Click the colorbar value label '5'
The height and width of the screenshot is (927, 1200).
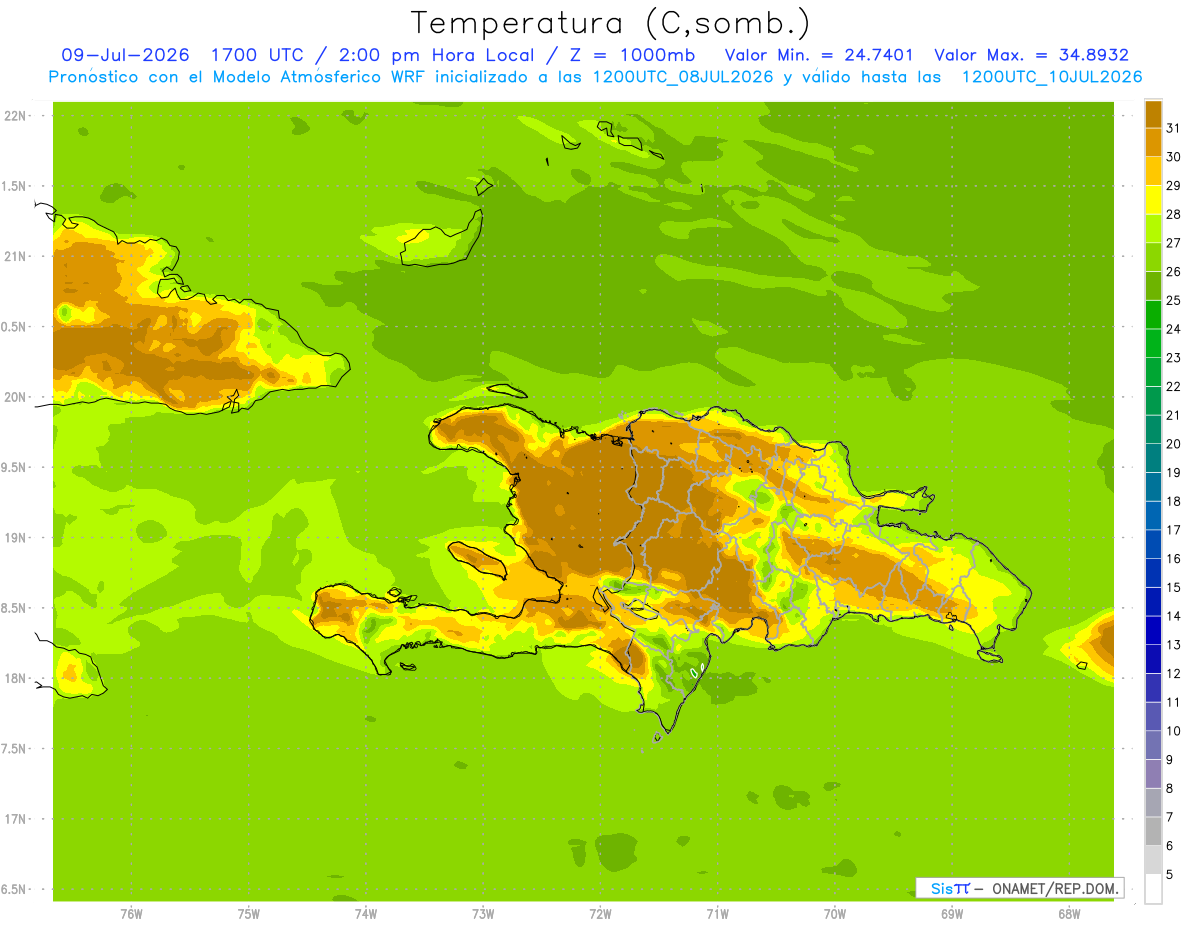[1170, 875]
